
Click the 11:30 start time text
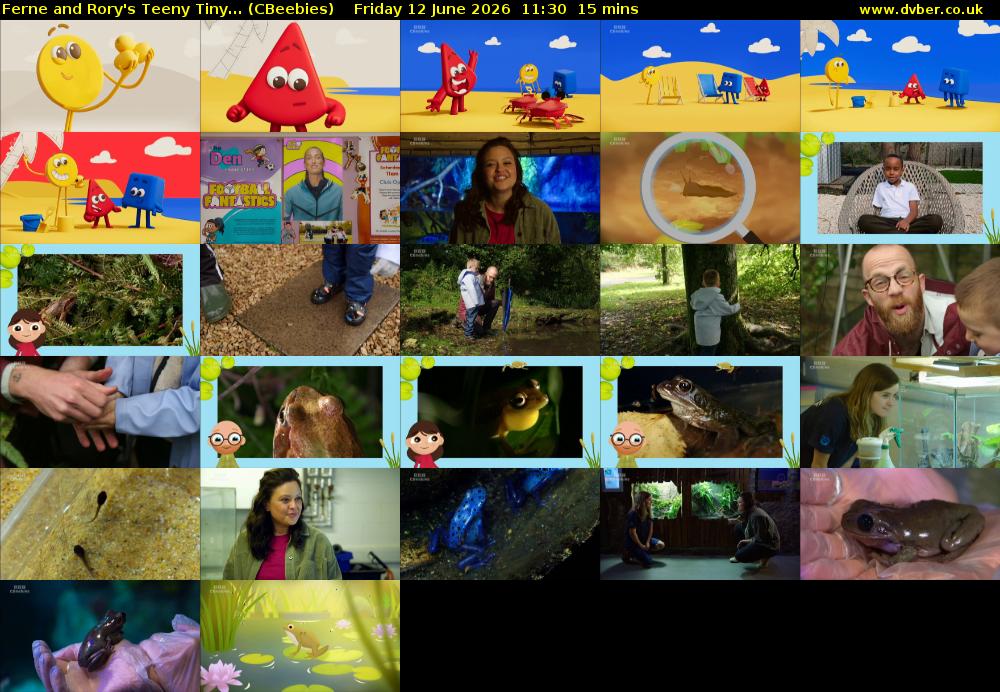tap(542, 9)
